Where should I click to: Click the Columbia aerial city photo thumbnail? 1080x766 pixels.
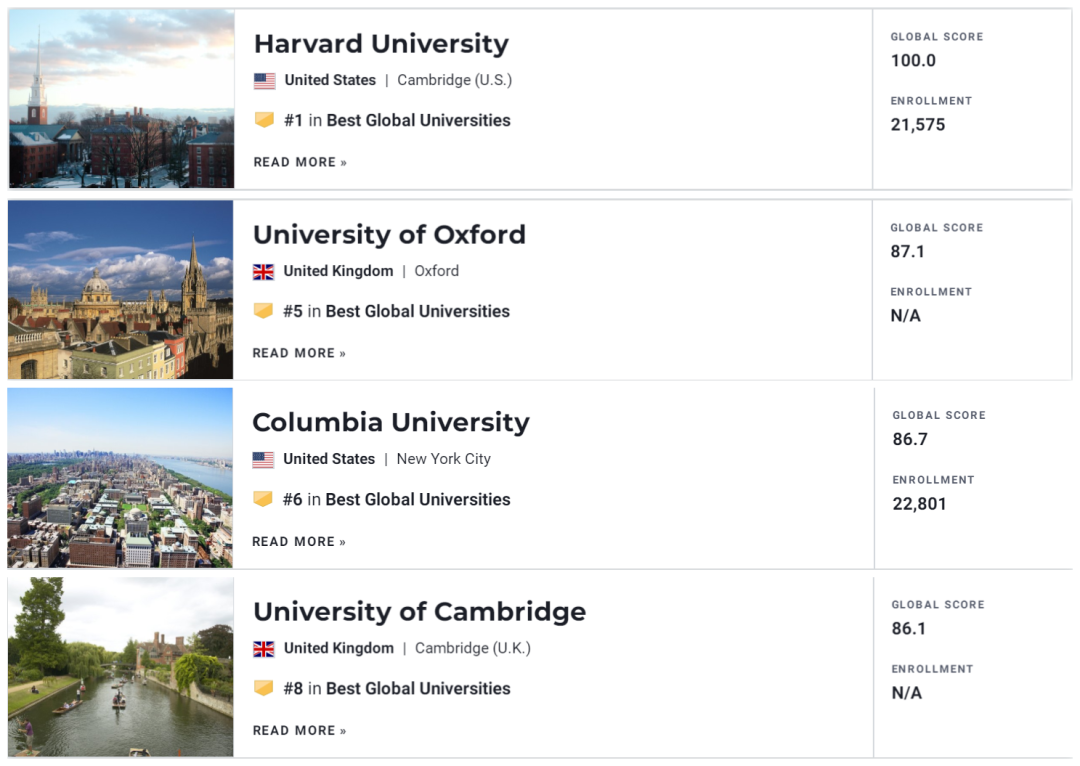120,478
